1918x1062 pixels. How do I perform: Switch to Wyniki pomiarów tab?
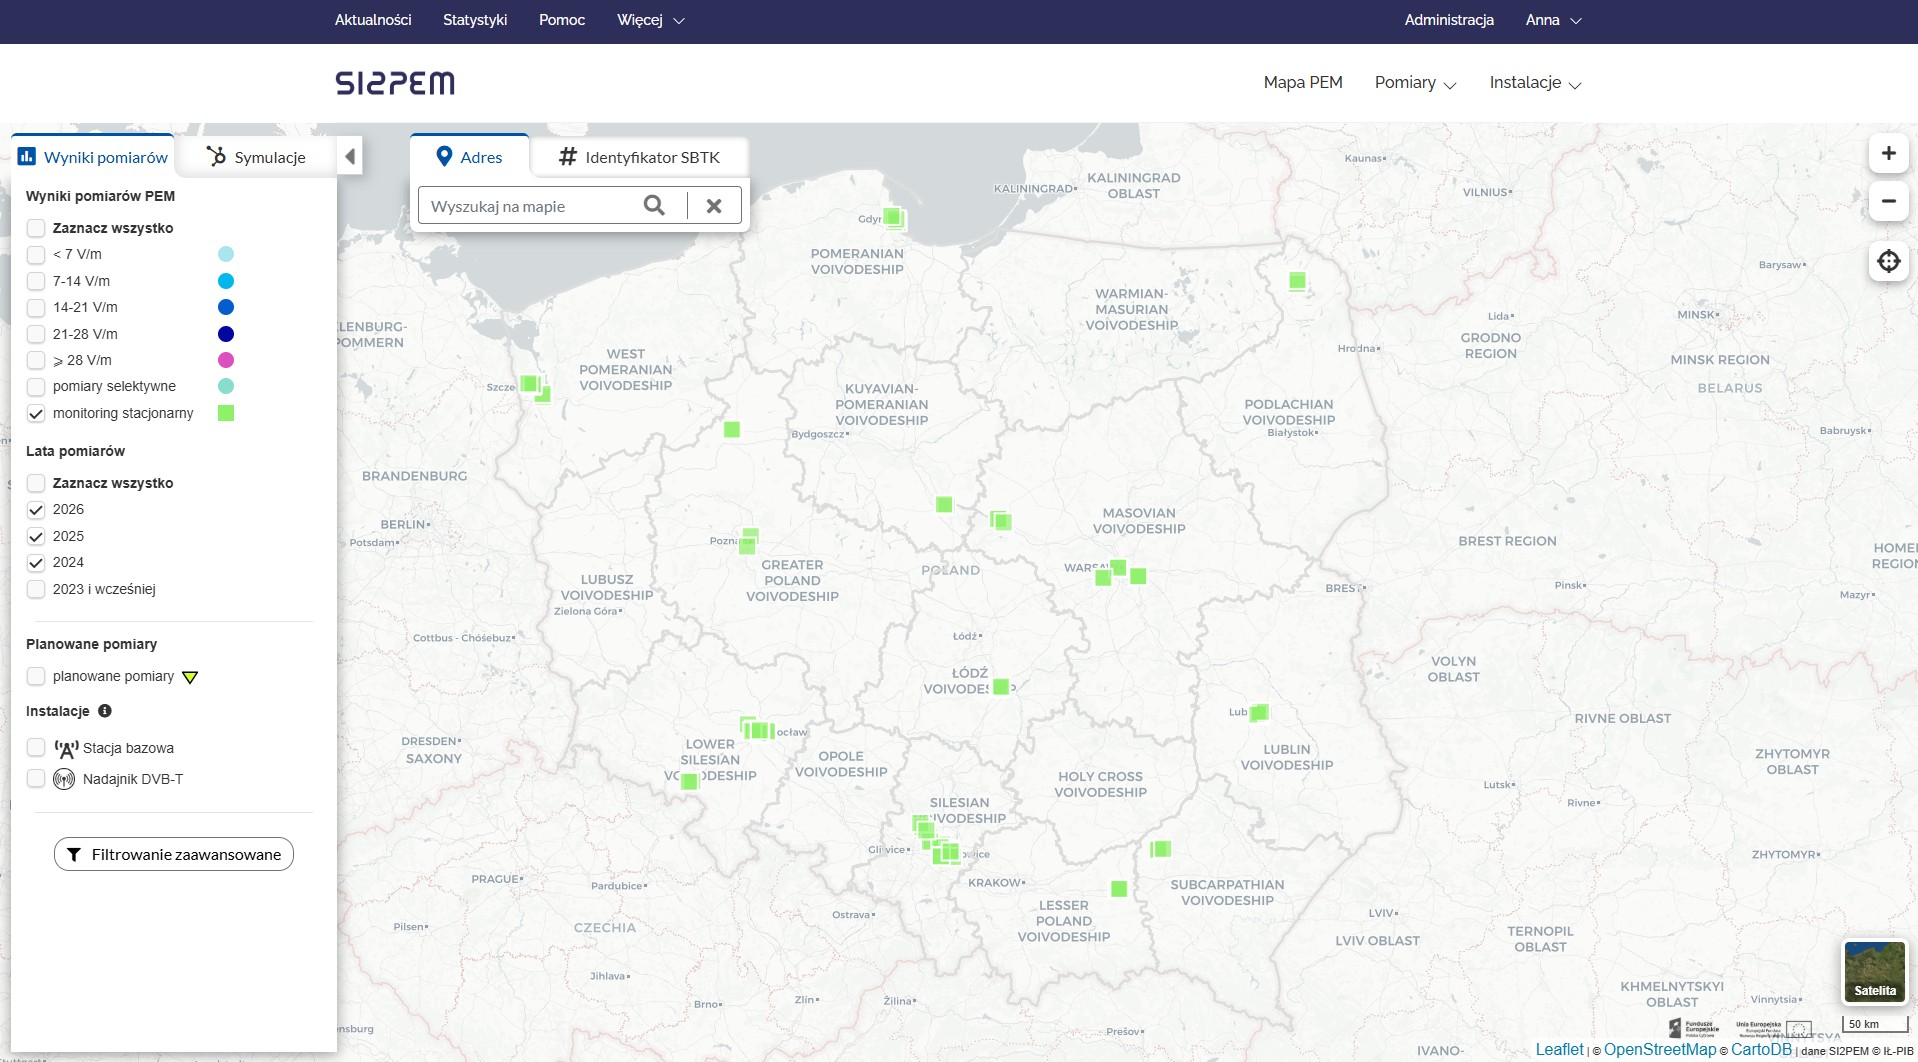coord(93,156)
